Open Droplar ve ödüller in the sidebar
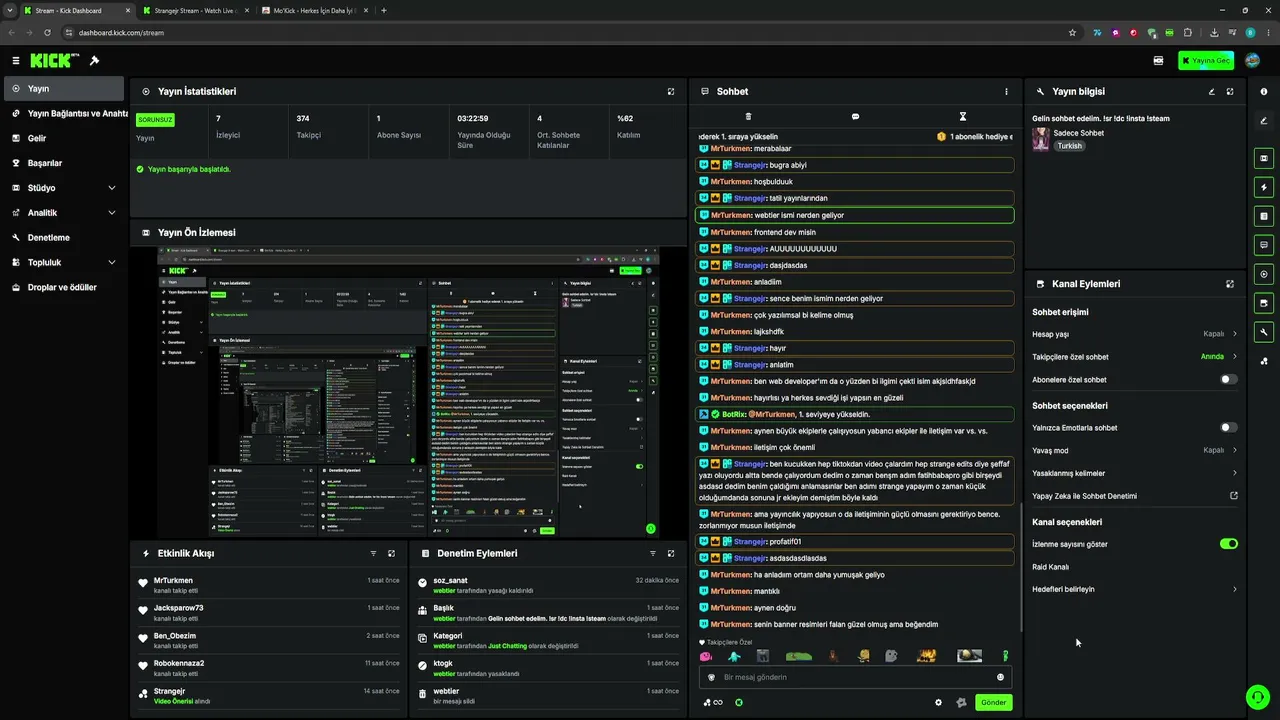The image size is (1280, 720). click(62, 287)
